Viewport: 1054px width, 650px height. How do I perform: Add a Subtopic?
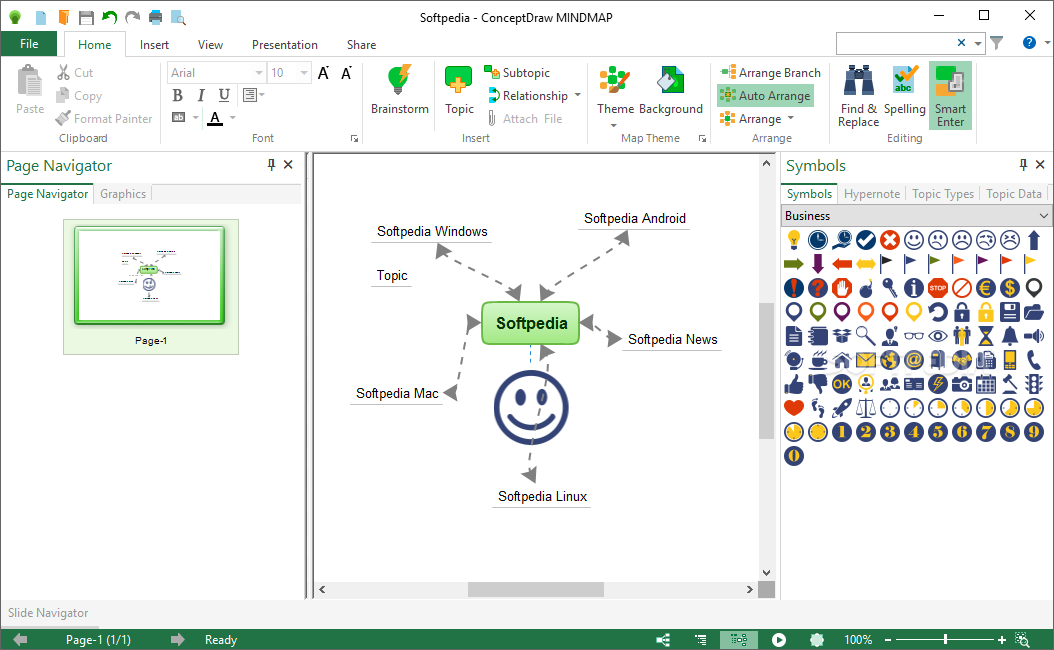pos(517,73)
